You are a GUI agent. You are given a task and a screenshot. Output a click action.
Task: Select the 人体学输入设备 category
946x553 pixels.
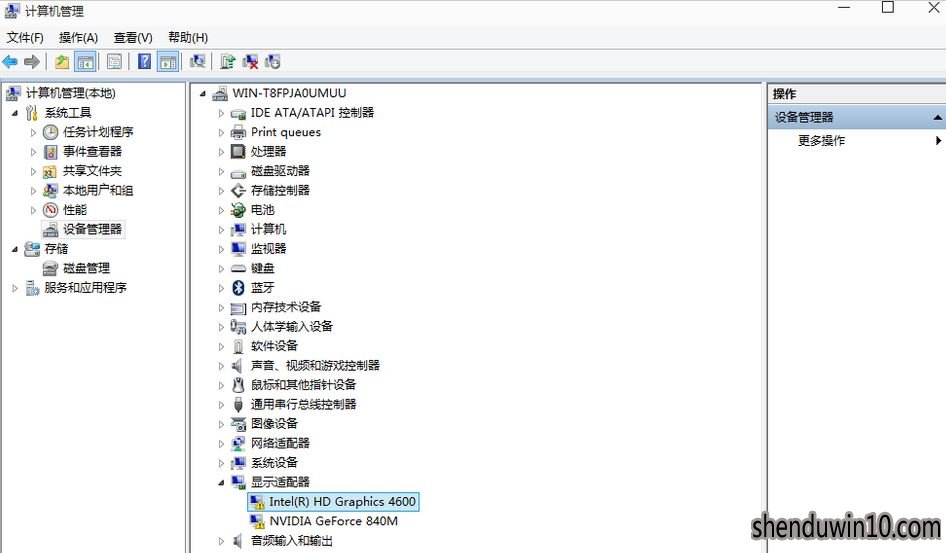pyautogui.click(x=292, y=326)
